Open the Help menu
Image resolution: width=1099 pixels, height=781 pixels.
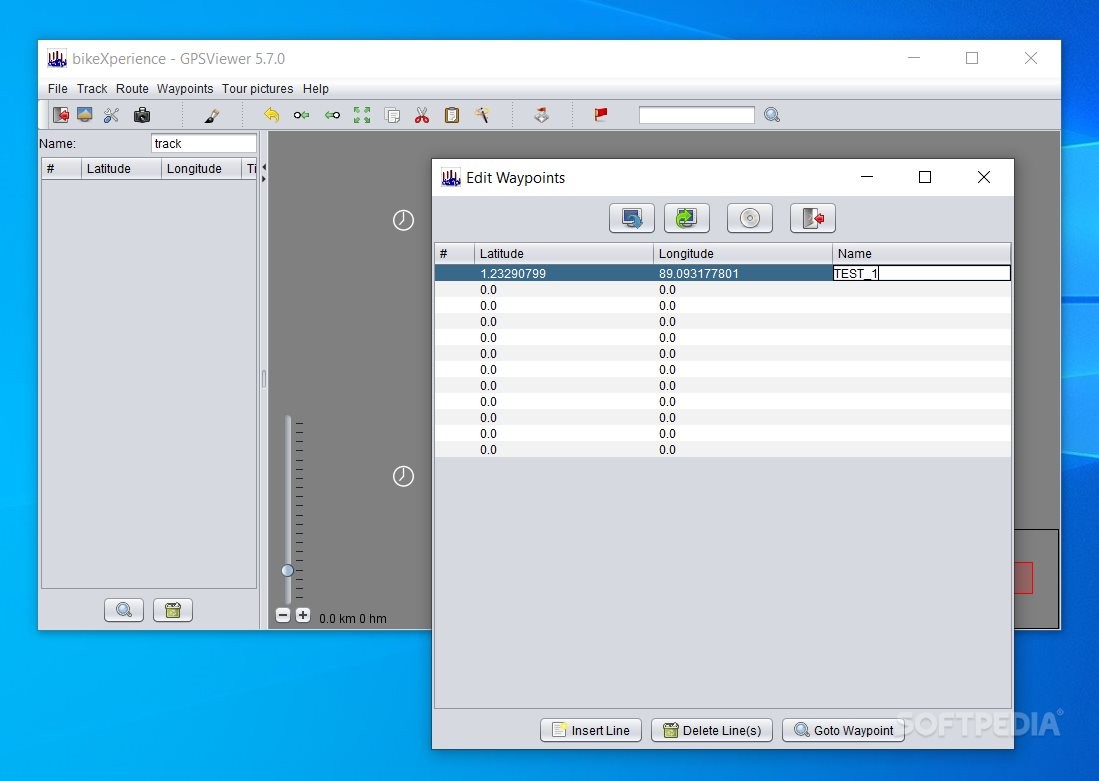(x=315, y=88)
